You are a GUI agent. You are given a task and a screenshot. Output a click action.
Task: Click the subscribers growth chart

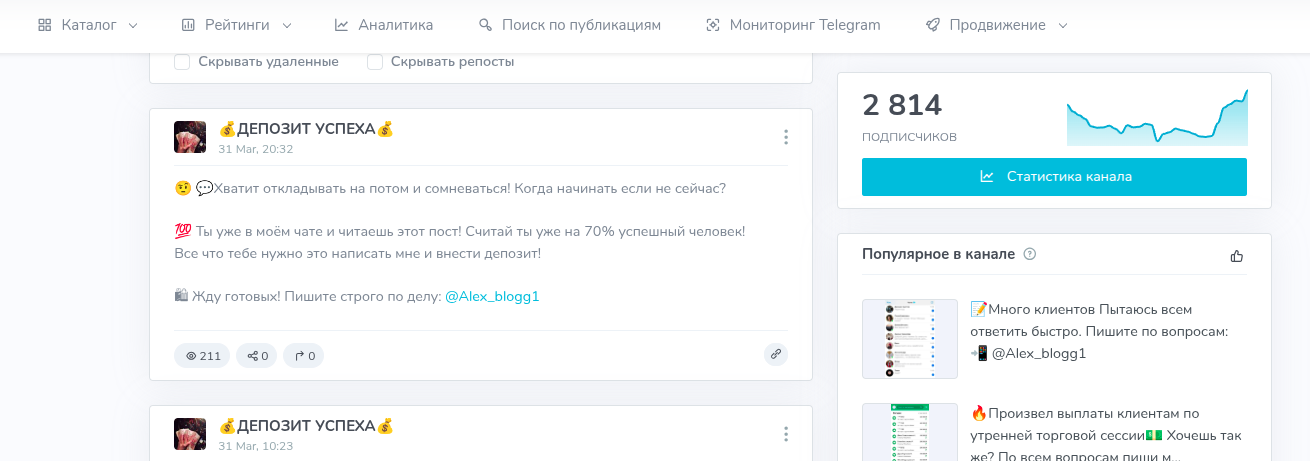tap(1157, 119)
